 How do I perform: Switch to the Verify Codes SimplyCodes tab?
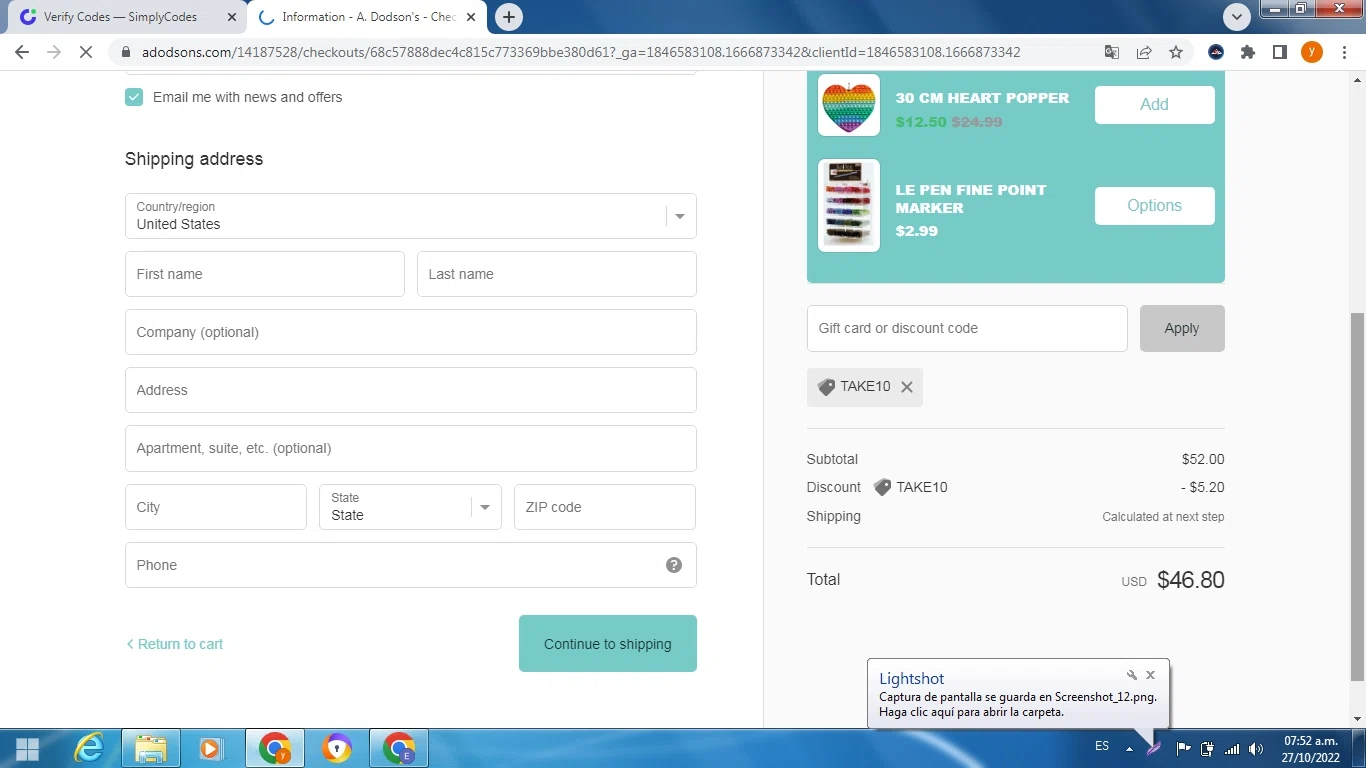click(120, 17)
